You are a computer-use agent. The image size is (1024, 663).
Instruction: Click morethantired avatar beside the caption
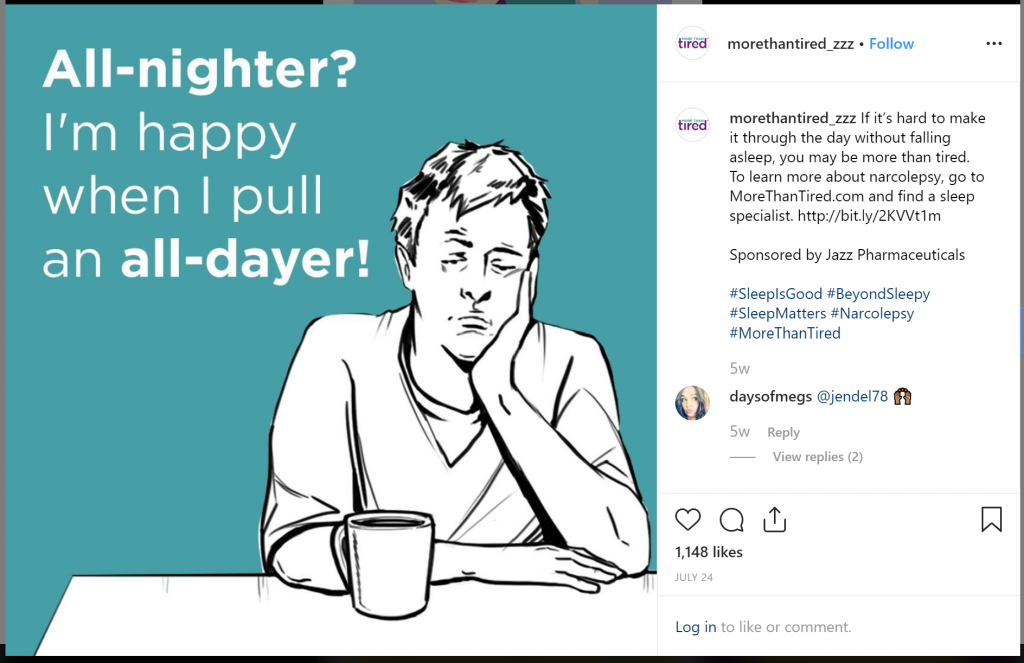click(x=692, y=124)
